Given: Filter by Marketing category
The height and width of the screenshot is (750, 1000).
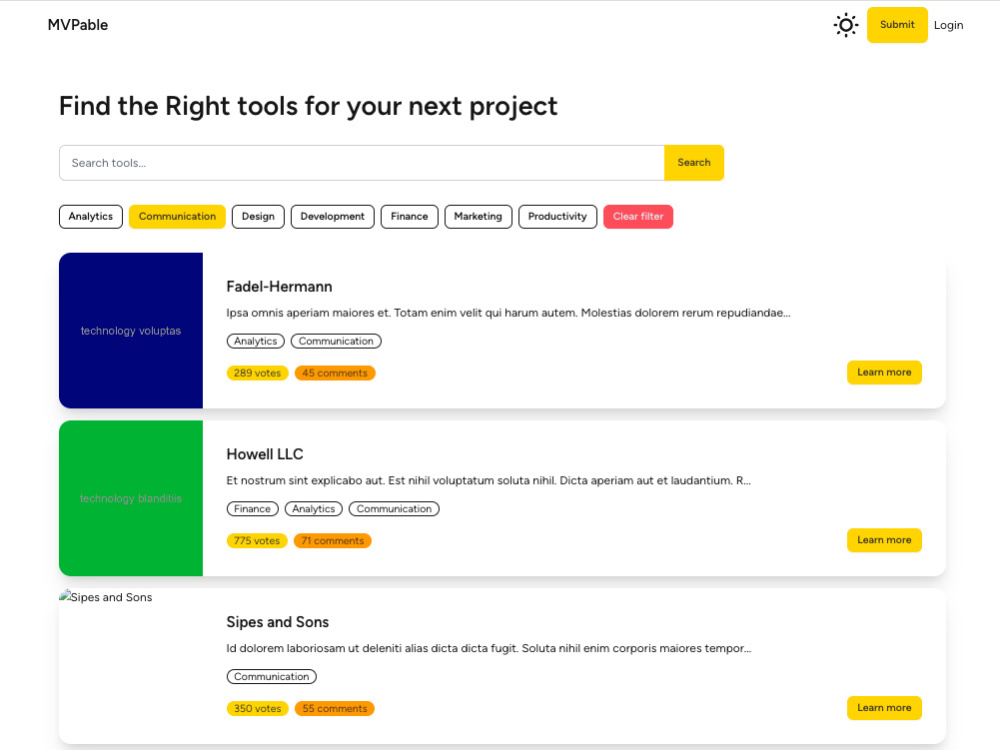Looking at the screenshot, I should point(478,216).
